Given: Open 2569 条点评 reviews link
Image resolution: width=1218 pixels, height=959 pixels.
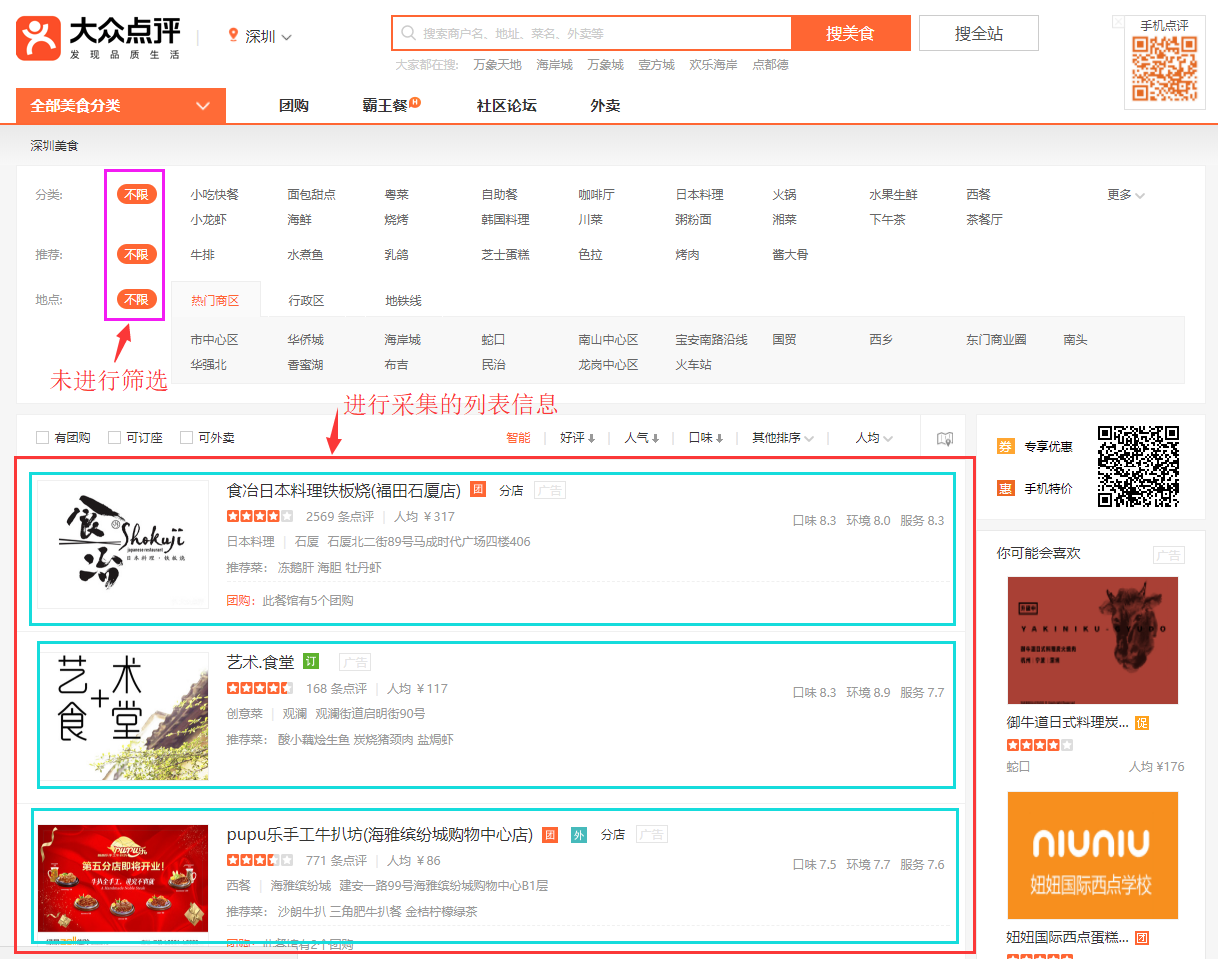Looking at the screenshot, I should [x=340, y=517].
